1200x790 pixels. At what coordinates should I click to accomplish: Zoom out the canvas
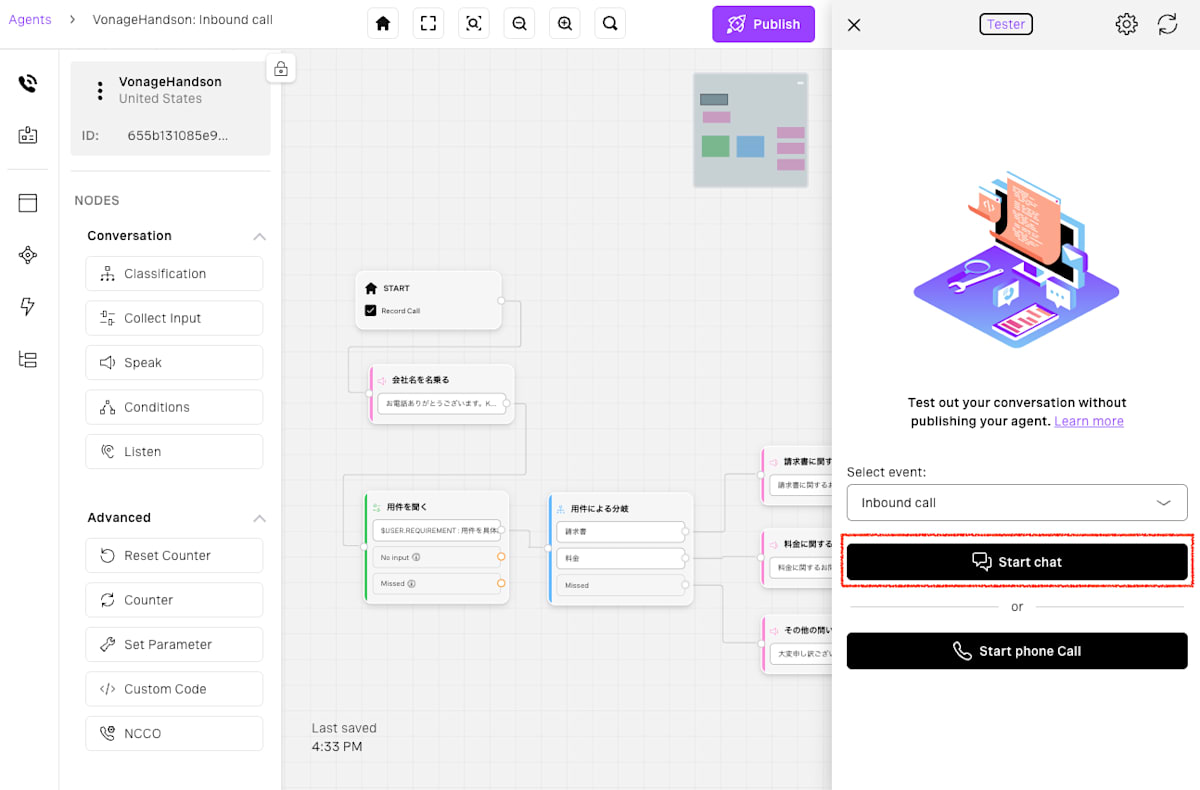519,24
